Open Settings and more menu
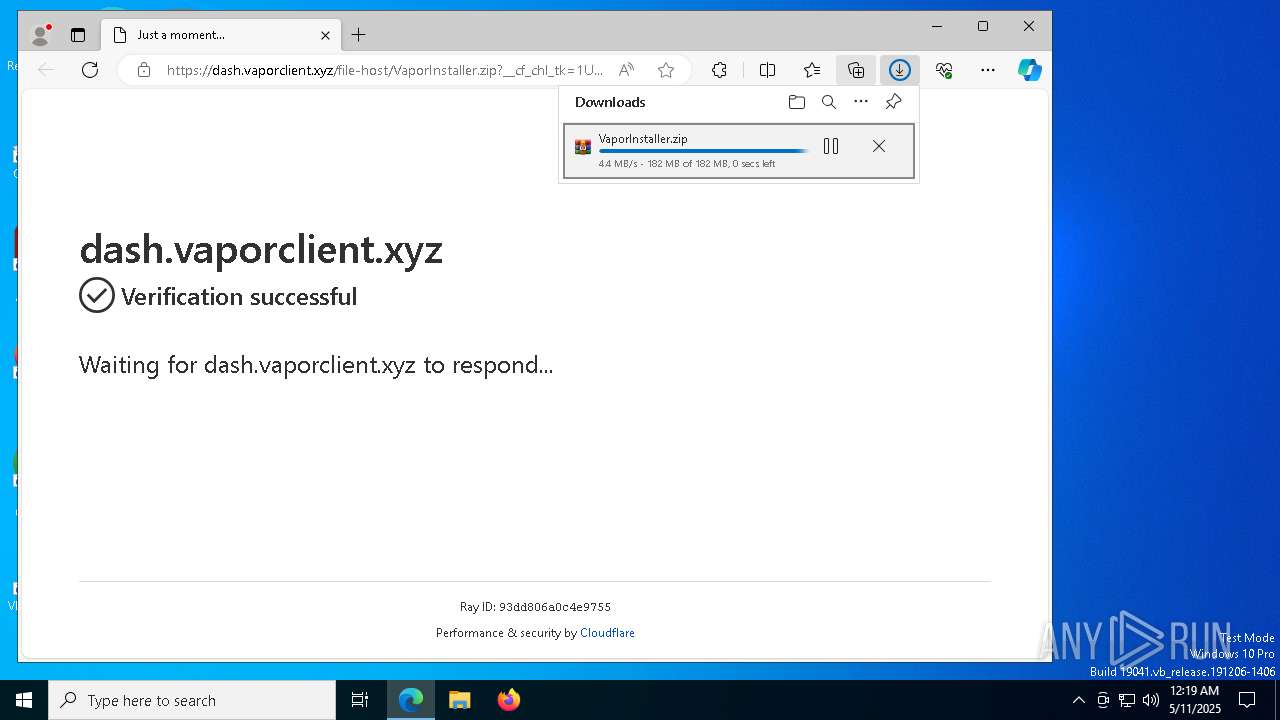Screen dimensions: 1280x720 (988, 70)
